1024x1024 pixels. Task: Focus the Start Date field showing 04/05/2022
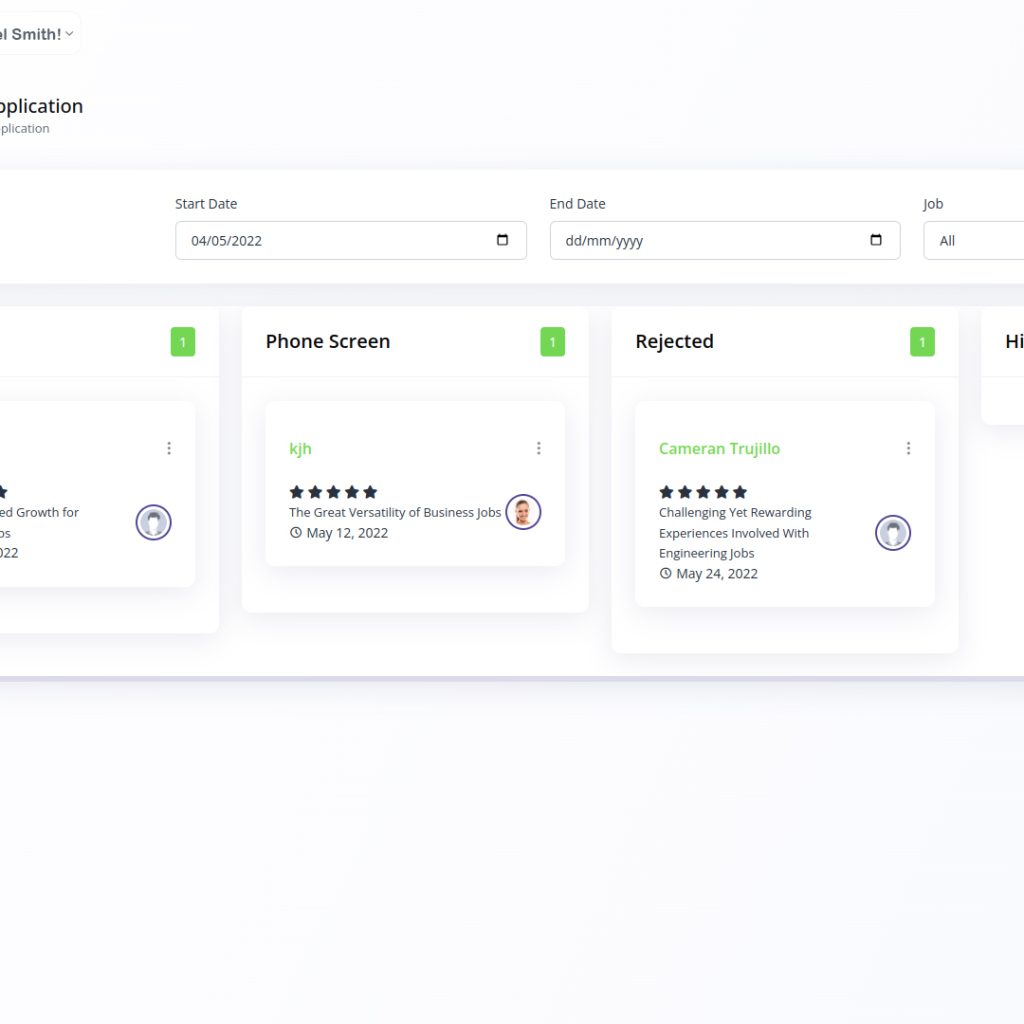330,241
